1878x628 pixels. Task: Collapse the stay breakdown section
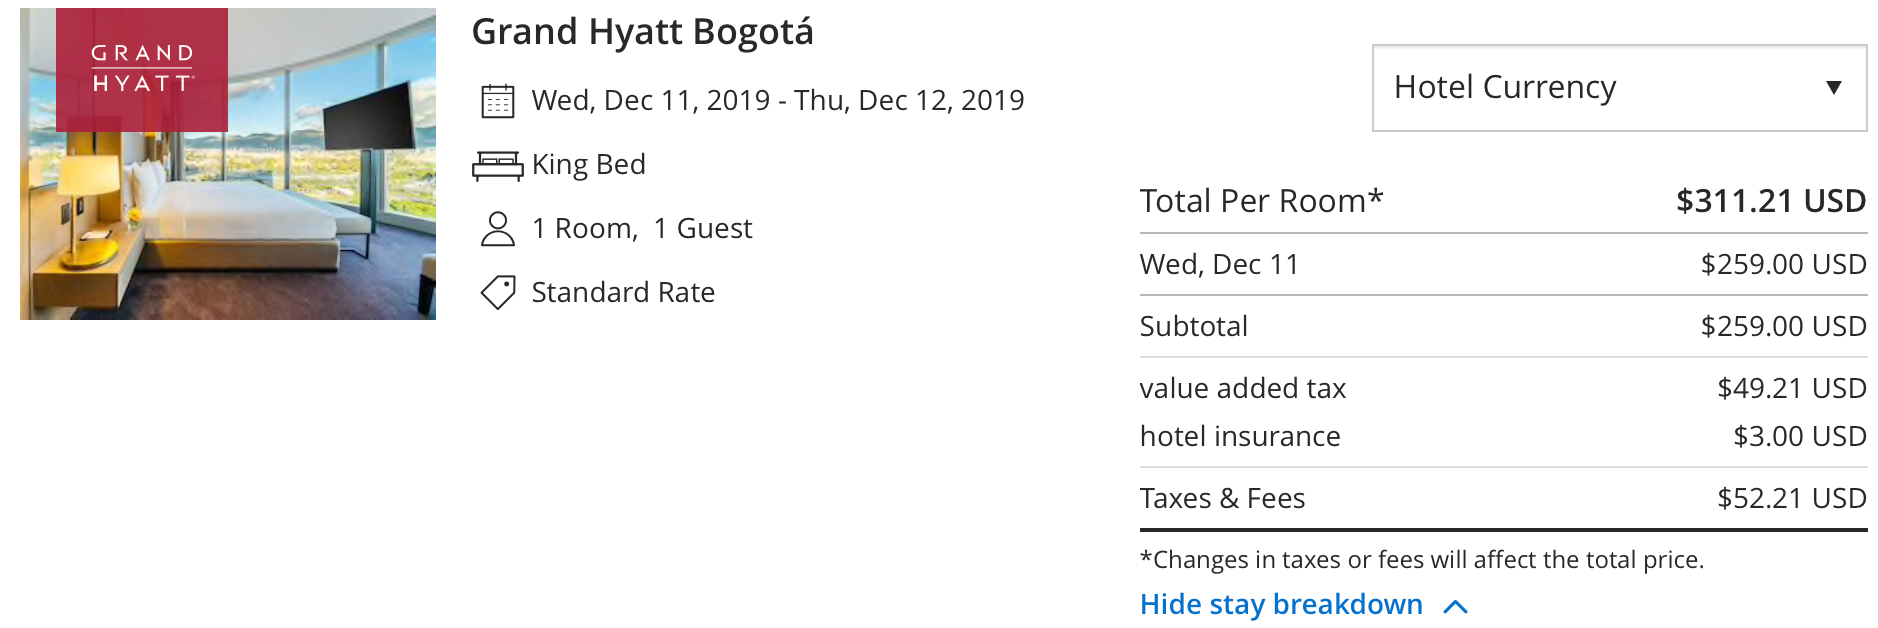(1281, 605)
